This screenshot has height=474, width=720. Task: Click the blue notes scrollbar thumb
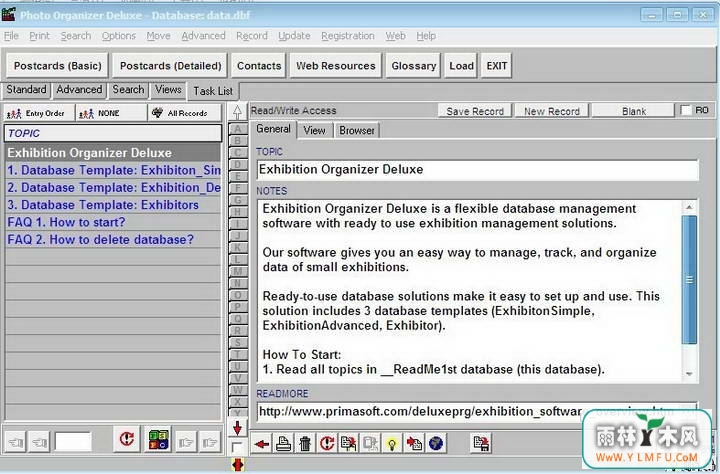pyautogui.click(x=689, y=279)
